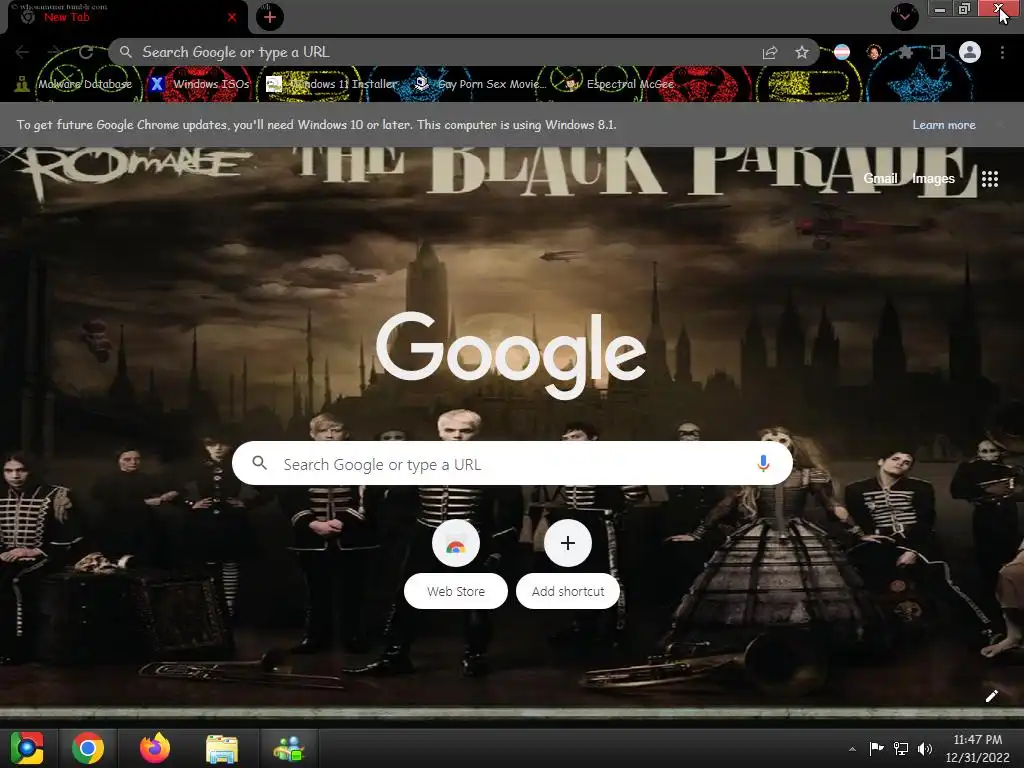Image resolution: width=1024 pixels, height=768 pixels.
Task: Dismiss the Chrome update info bar
Action: tap(1000, 125)
